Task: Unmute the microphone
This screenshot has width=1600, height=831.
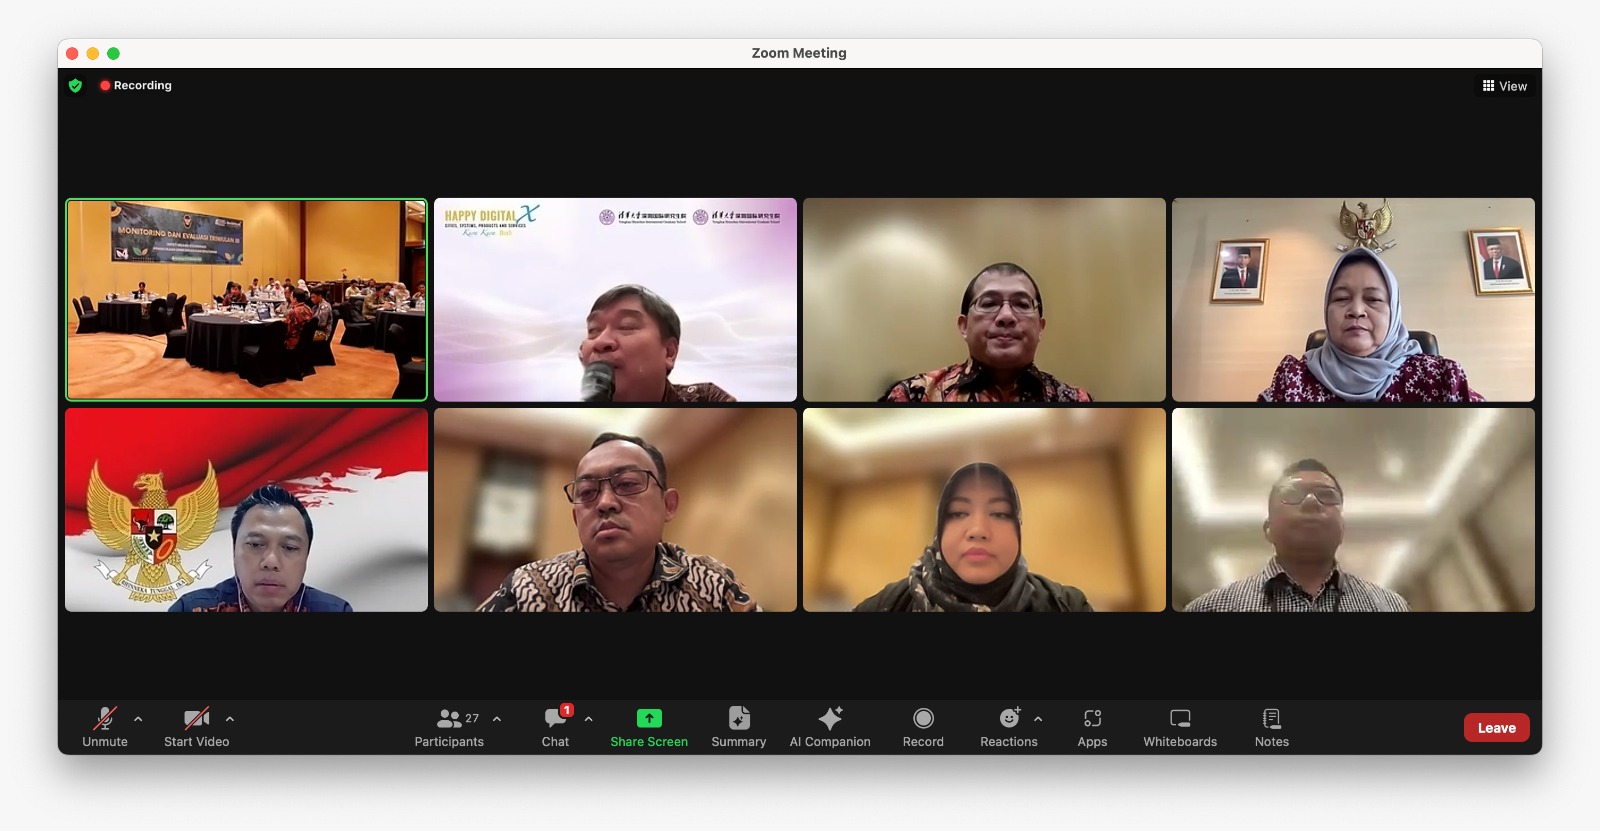Action: [105, 727]
